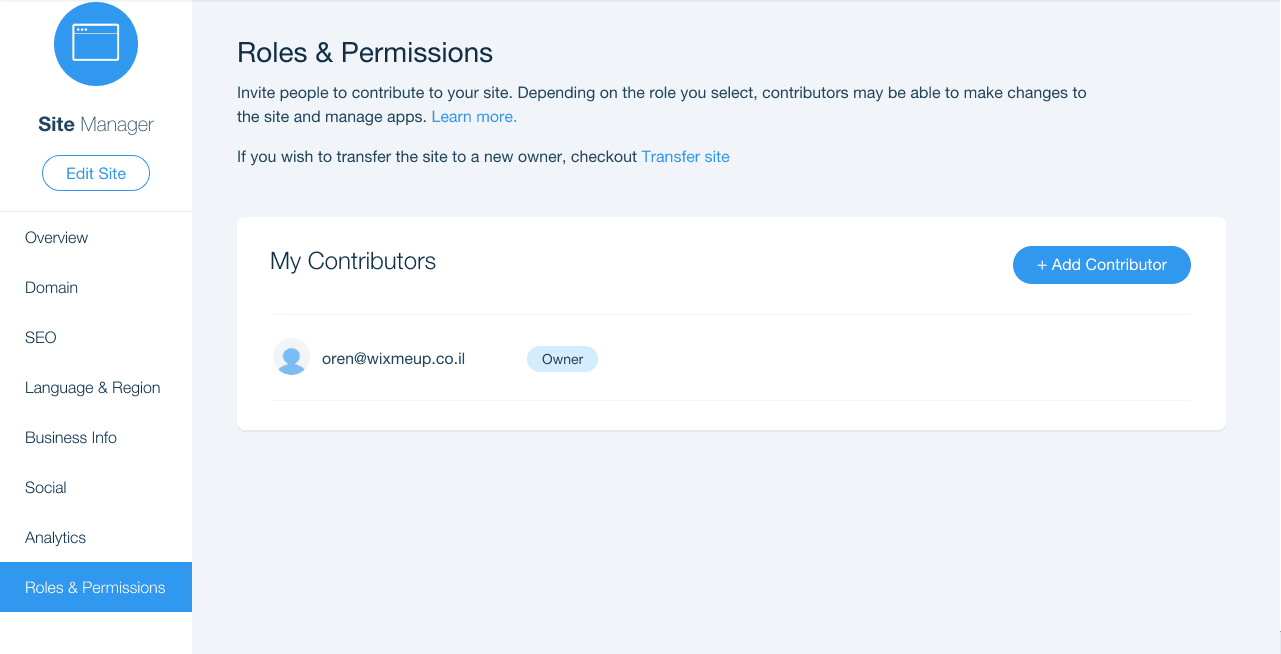Viewport: 1281px width, 654px height.
Task: Click the Owner role badge
Action: click(562, 359)
